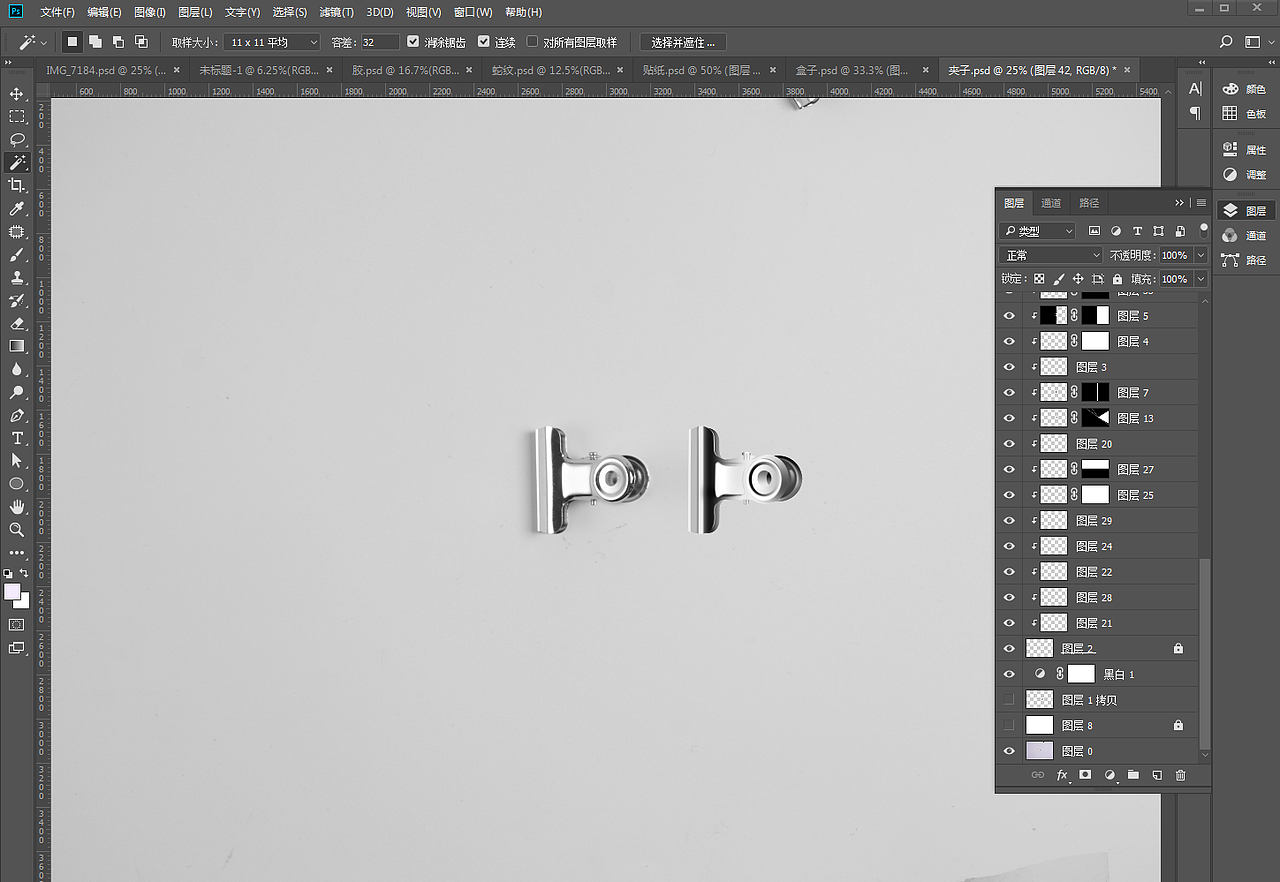
Task: Click the 选择并遮住 button
Action: 683,42
